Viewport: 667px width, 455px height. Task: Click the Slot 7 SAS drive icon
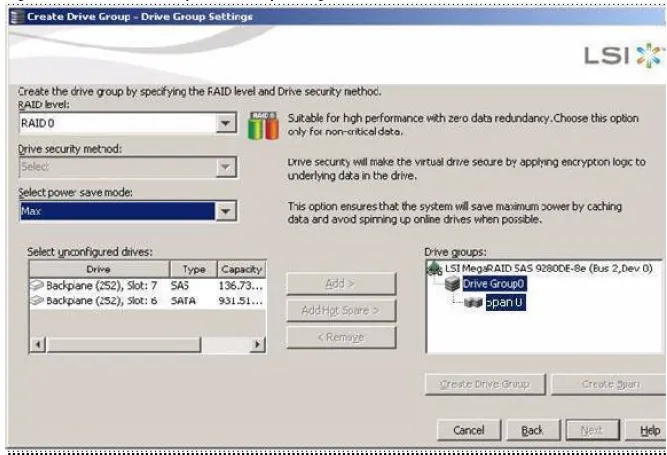click(36, 286)
